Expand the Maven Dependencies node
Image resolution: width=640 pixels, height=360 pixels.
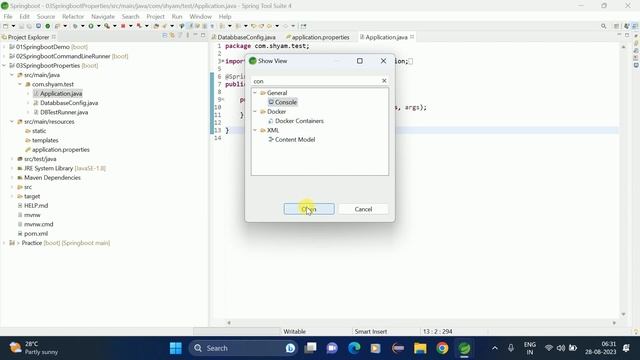pos(12,178)
